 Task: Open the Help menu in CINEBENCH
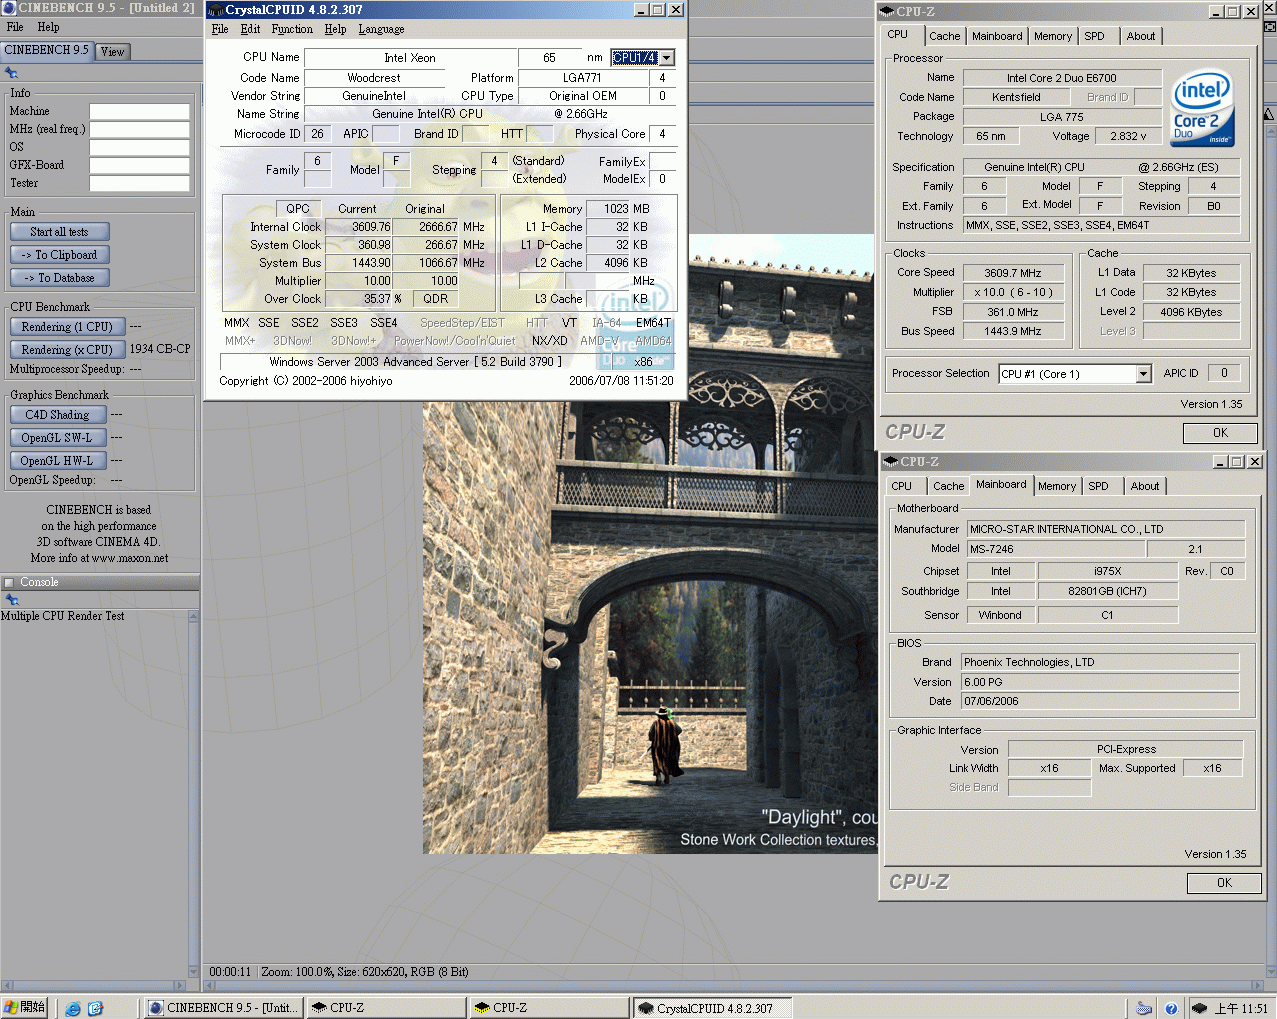tap(48, 27)
